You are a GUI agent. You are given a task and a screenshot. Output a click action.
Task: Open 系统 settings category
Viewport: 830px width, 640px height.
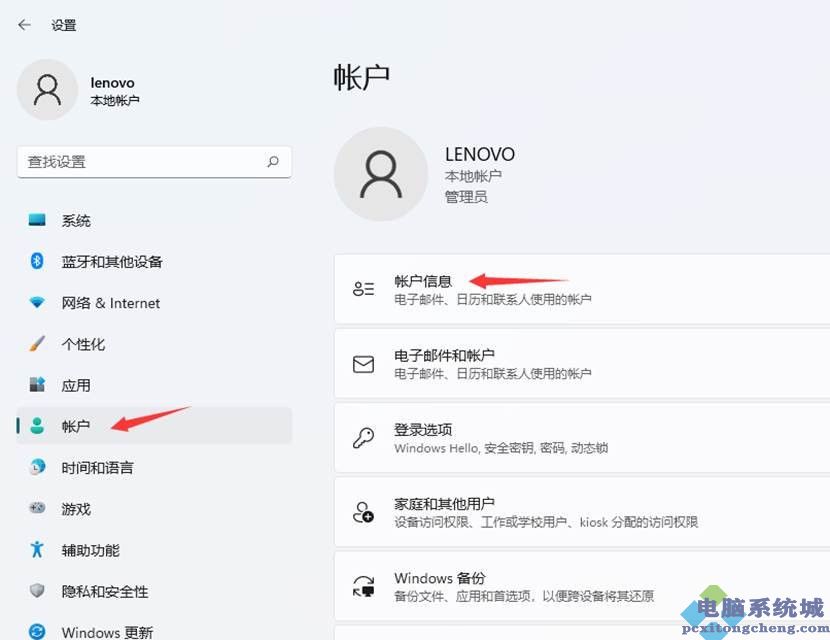pos(154,220)
